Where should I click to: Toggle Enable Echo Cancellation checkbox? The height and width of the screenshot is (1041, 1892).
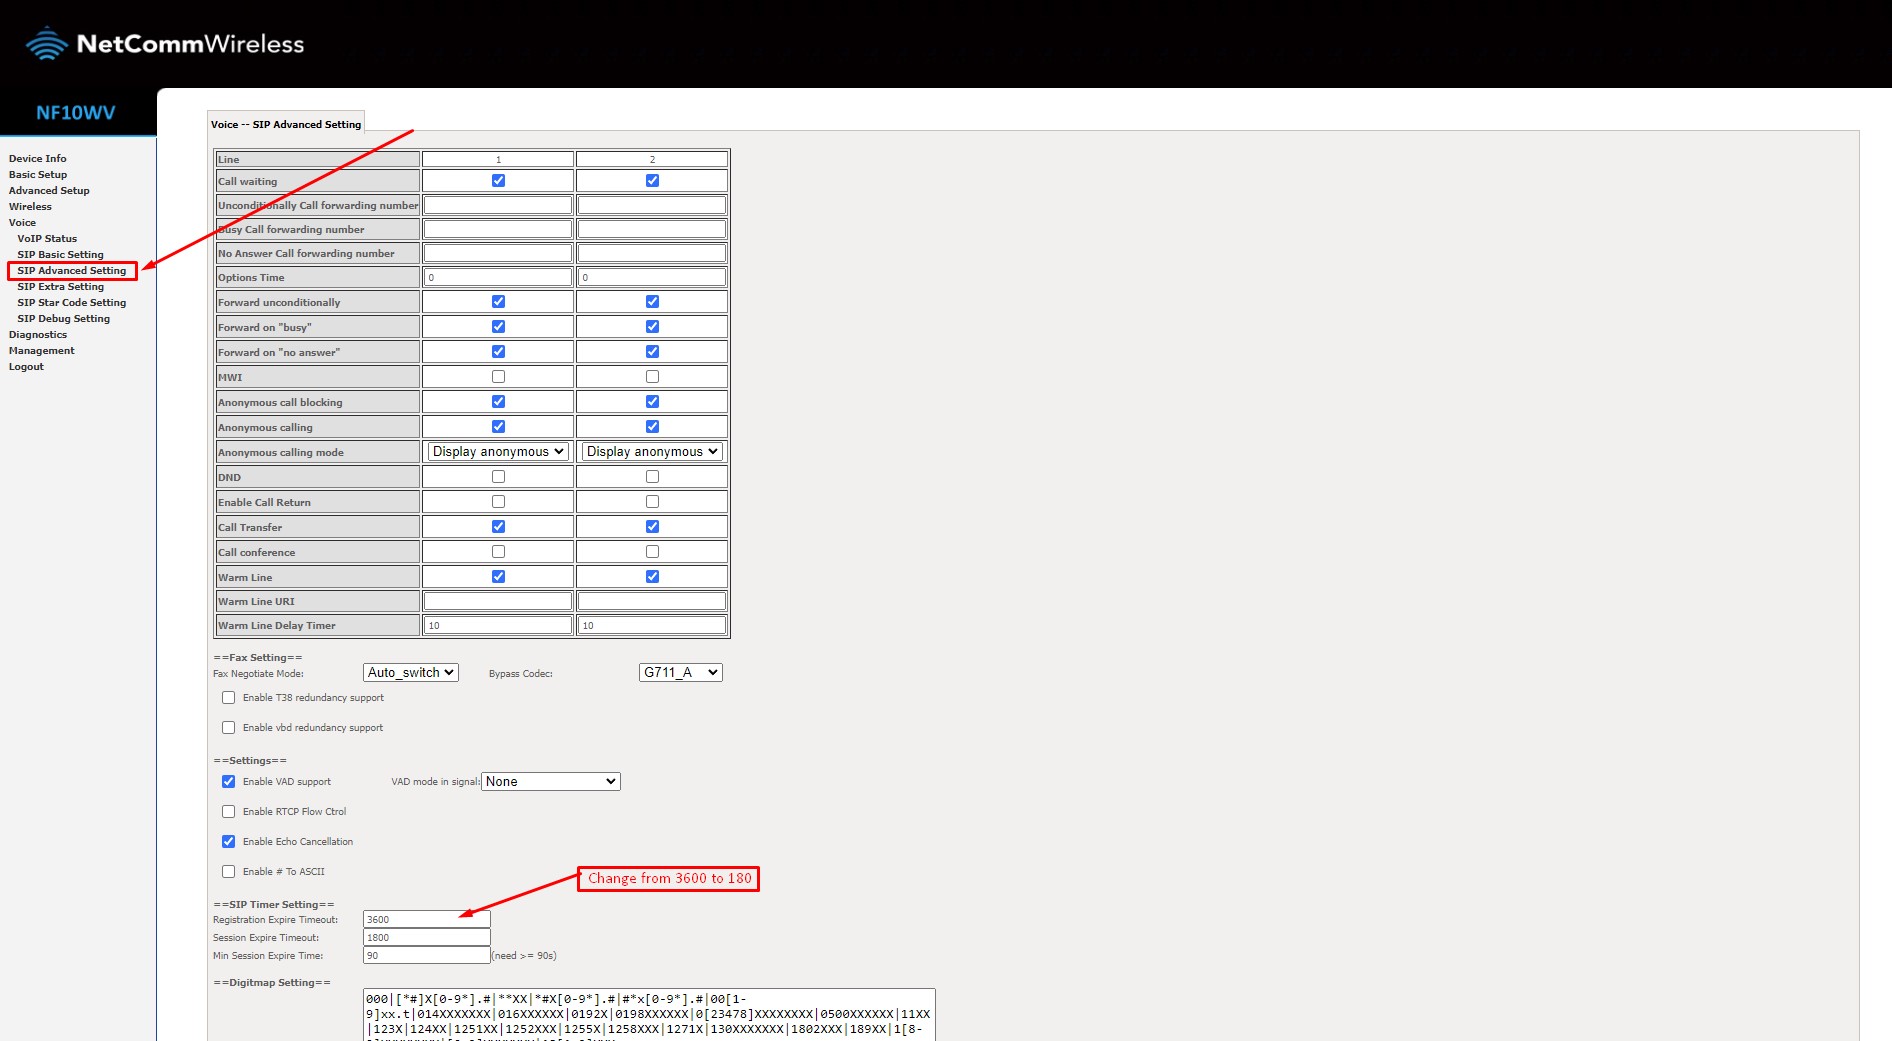coord(228,842)
